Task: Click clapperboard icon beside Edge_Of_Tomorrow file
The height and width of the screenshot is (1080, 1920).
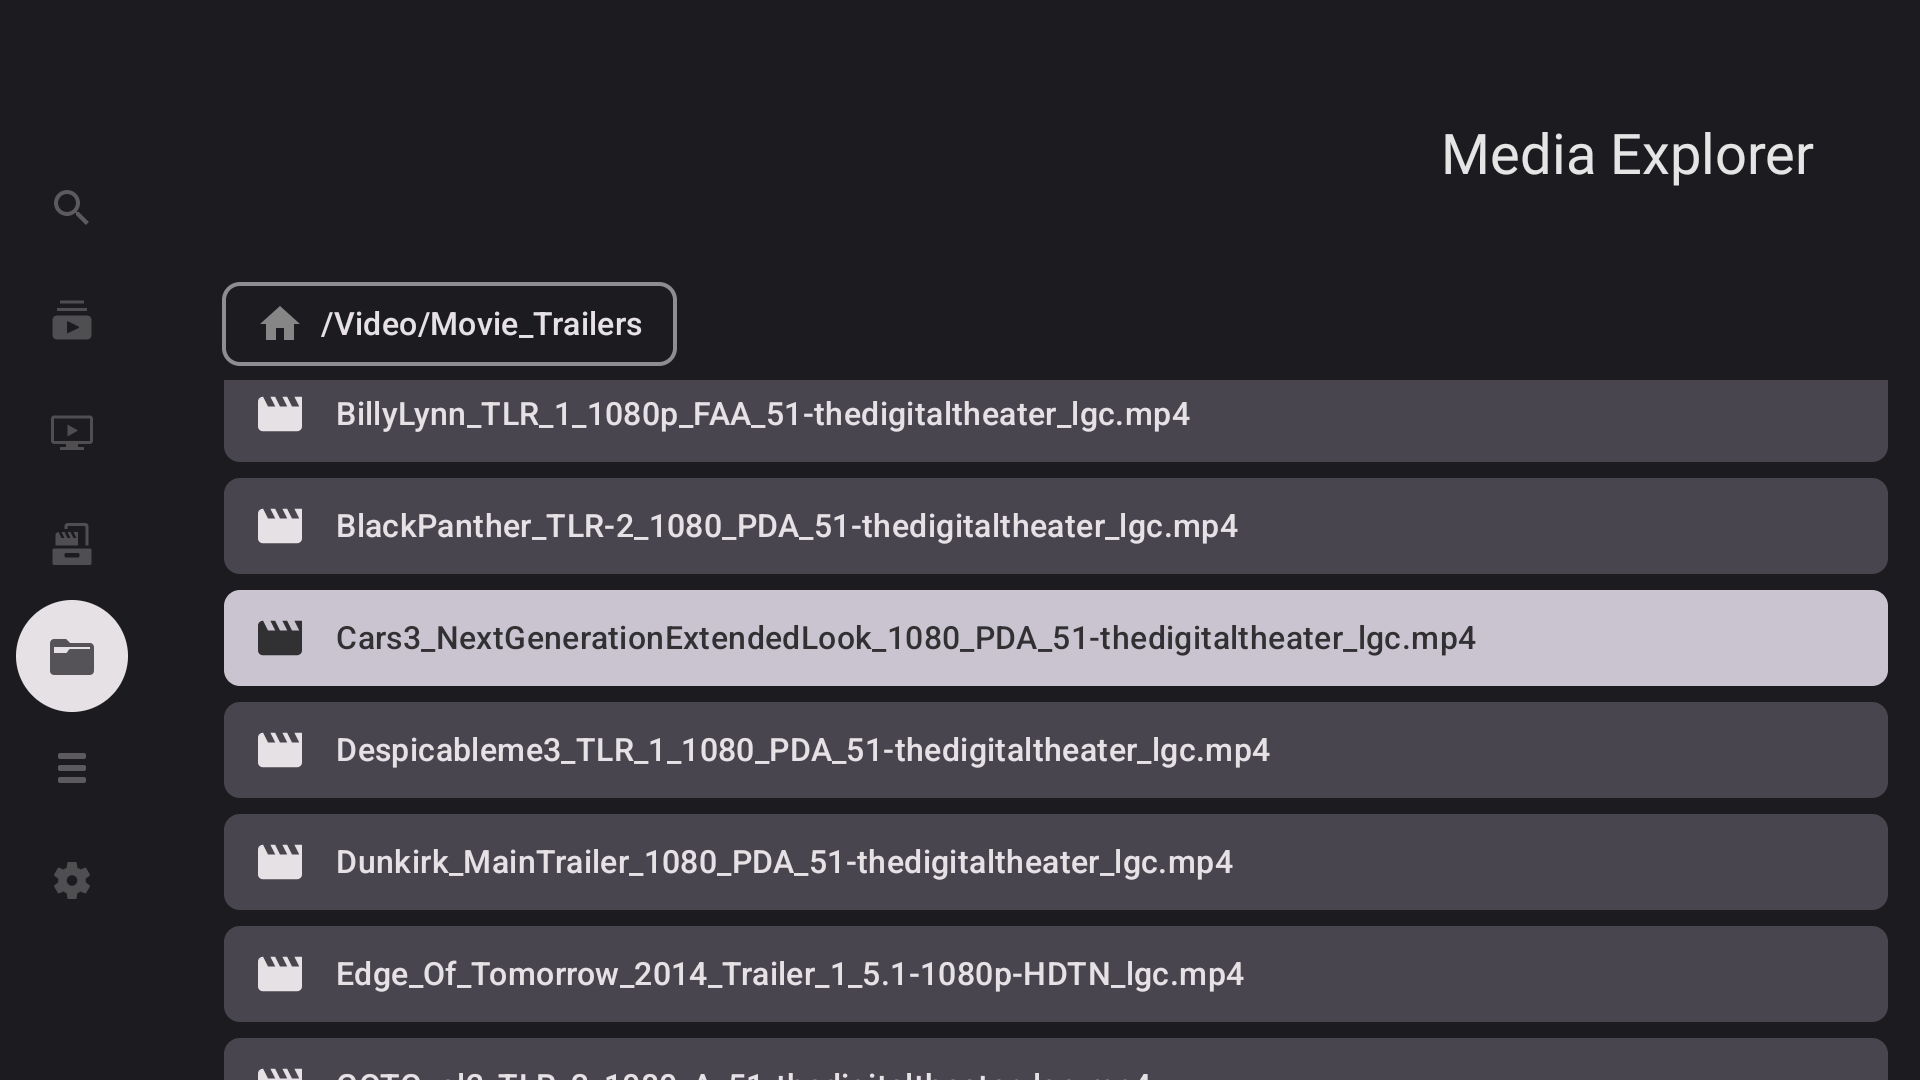Action: tap(280, 974)
